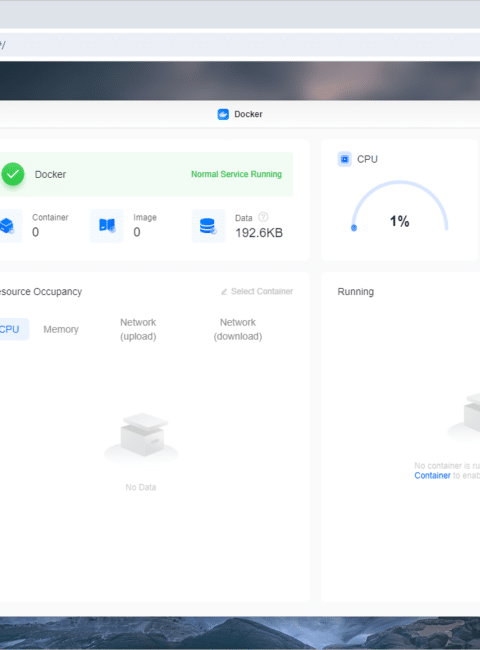This screenshot has height=650, width=480.
Task: Switch to Network (download) tab
Action: click(x=238, y=329)
